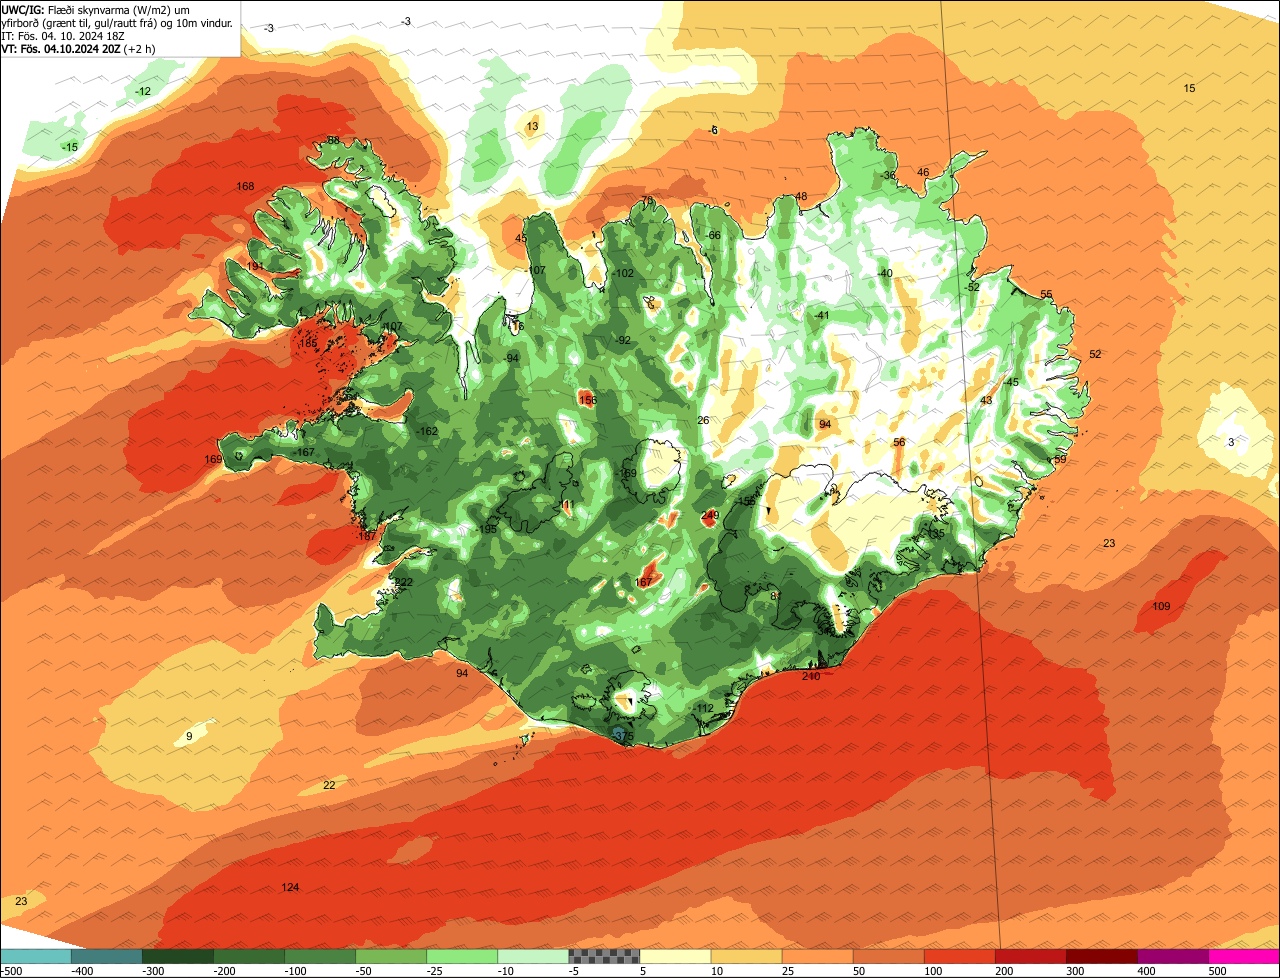Viewport: 1280px width, 978px height.
Task: Click the value 240 on the south coast
Action: click(811, 676)
